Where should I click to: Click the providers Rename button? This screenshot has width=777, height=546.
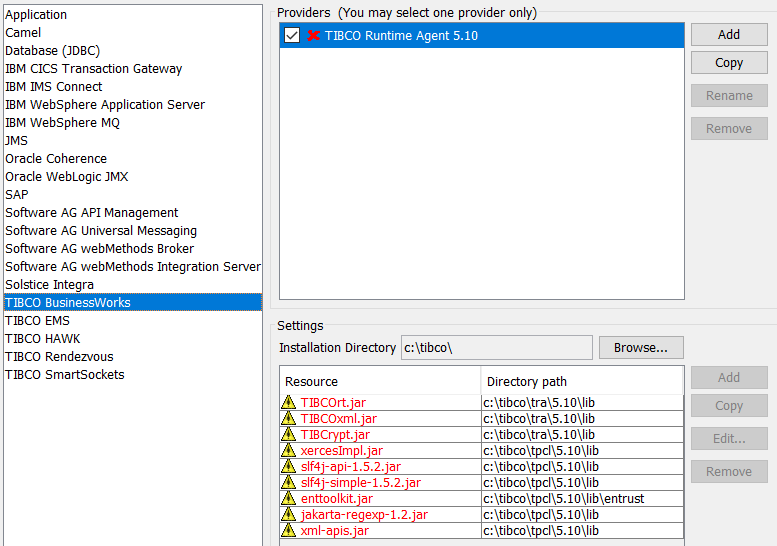729,96
